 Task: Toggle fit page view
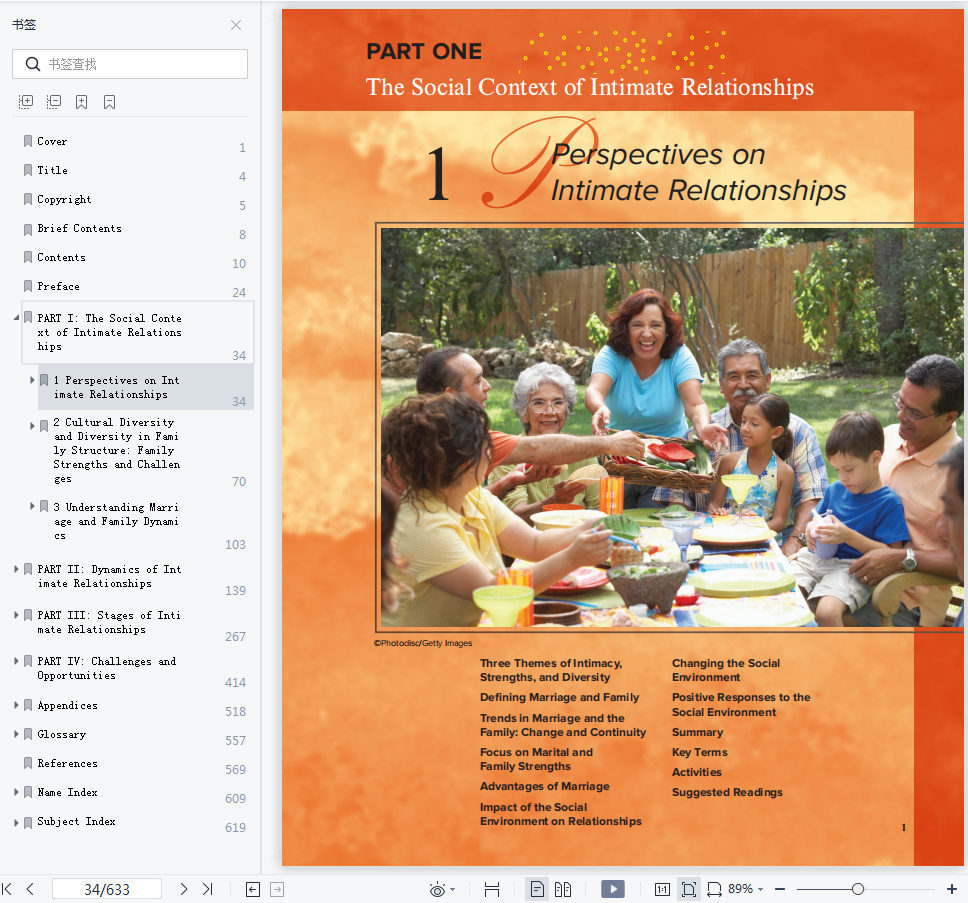(688, 889)
